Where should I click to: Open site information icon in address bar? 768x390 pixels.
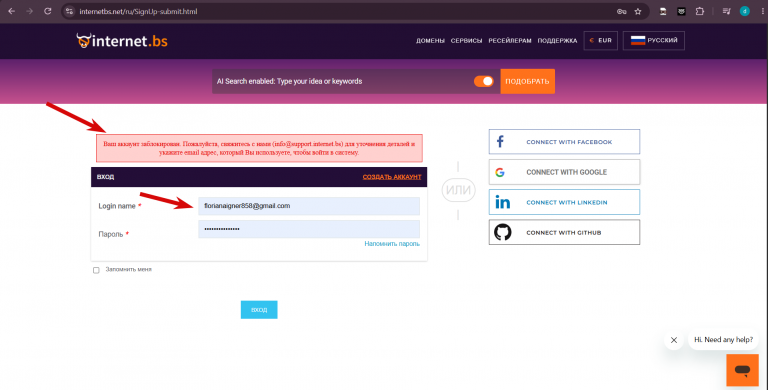point(69,11)
